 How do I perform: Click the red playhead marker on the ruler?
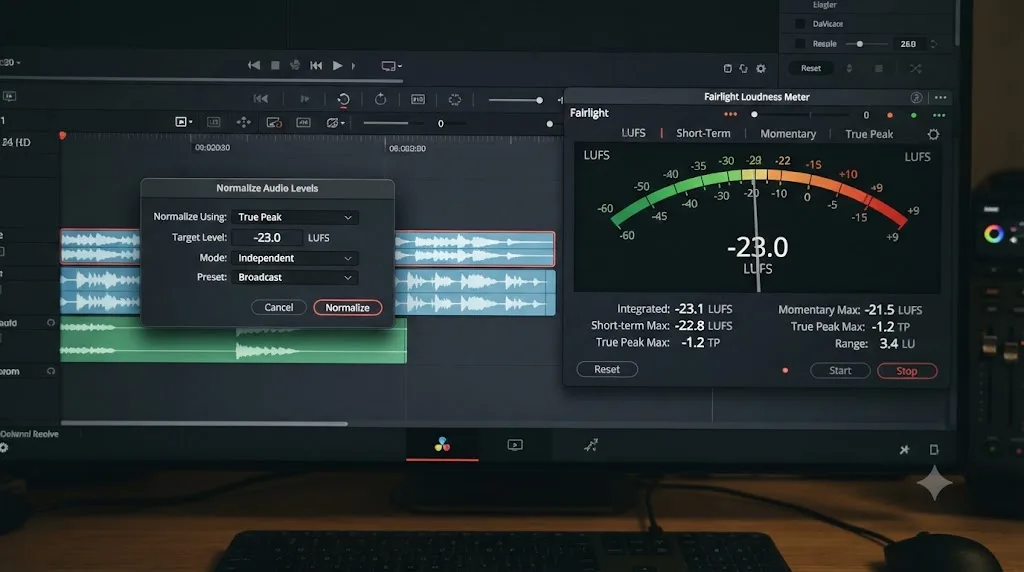[63, 136]
